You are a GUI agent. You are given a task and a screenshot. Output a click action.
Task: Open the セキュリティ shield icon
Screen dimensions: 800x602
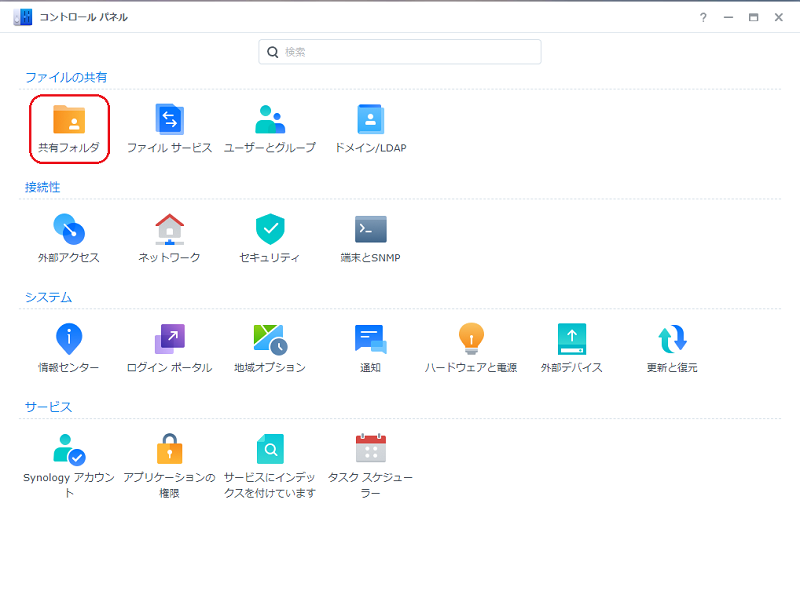(x=270, y=229)
